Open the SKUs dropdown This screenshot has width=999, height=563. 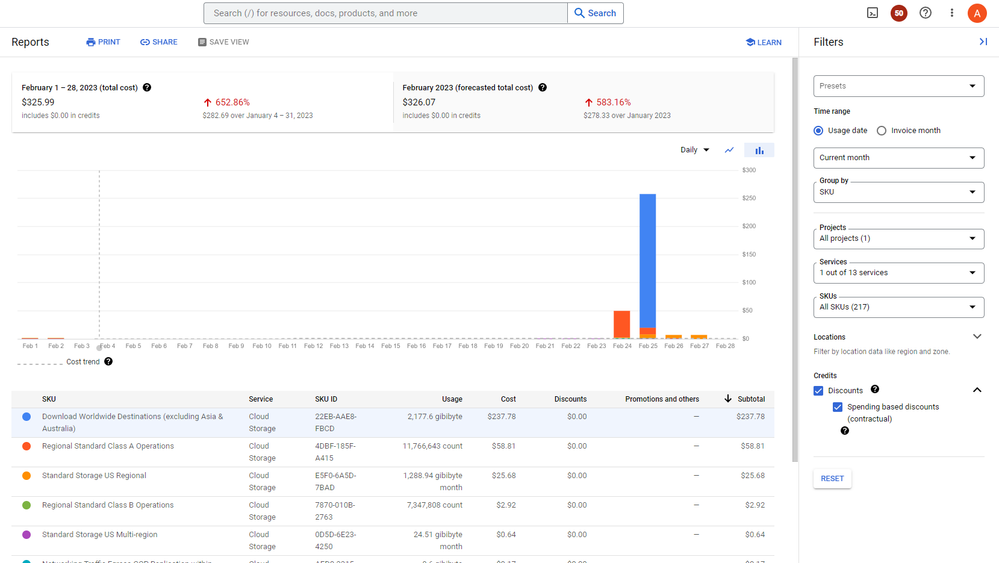coord(898,307)
